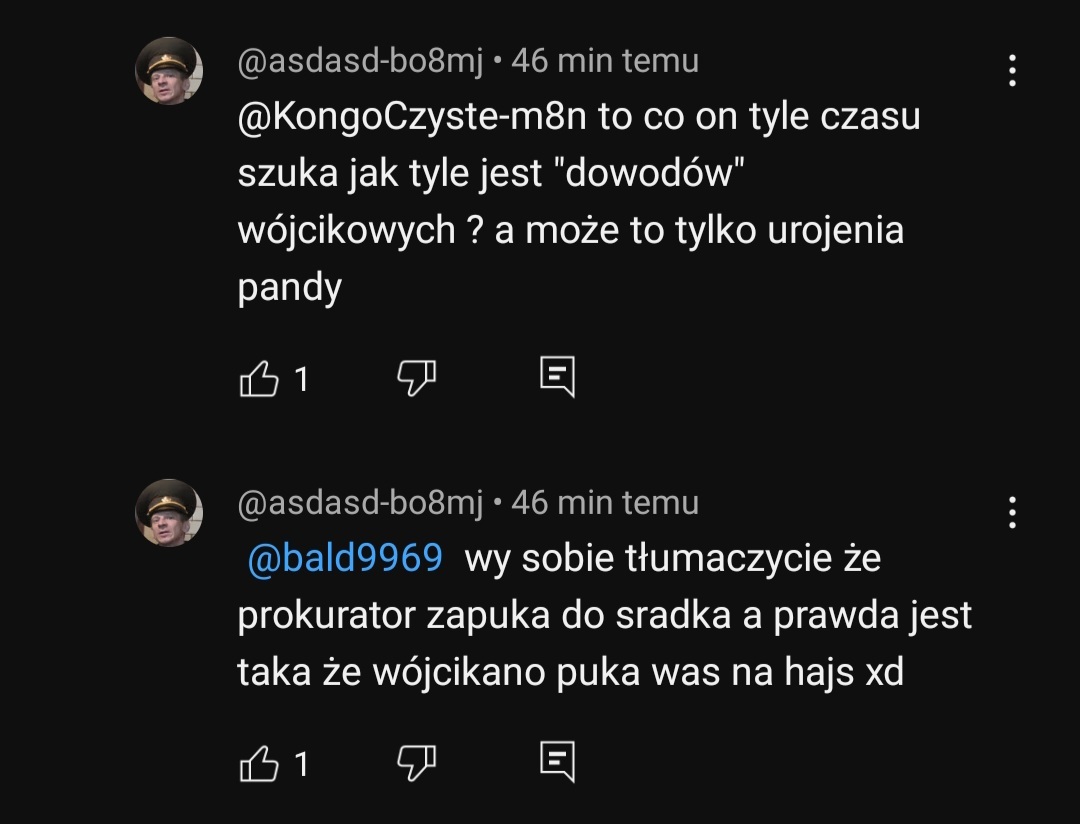This screenshot has width=1080, height=824.
Task: Click like count "1" on the second comment
Action: [301, 764]
